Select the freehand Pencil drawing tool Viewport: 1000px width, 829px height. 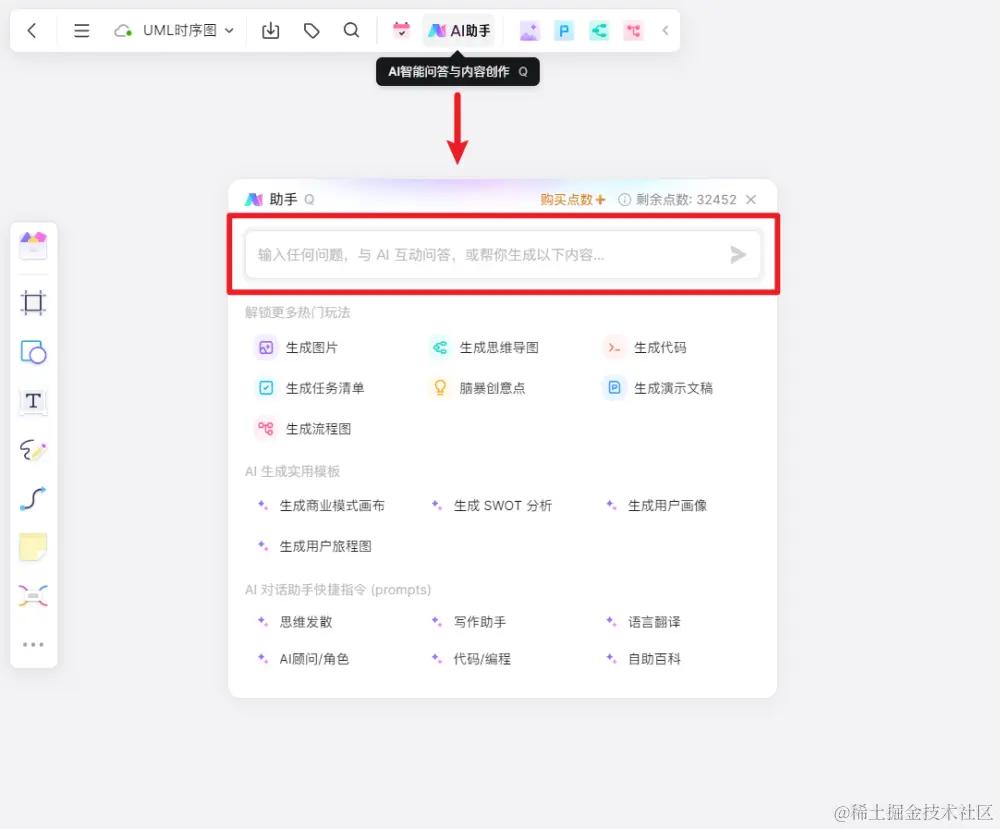[33, 450]
